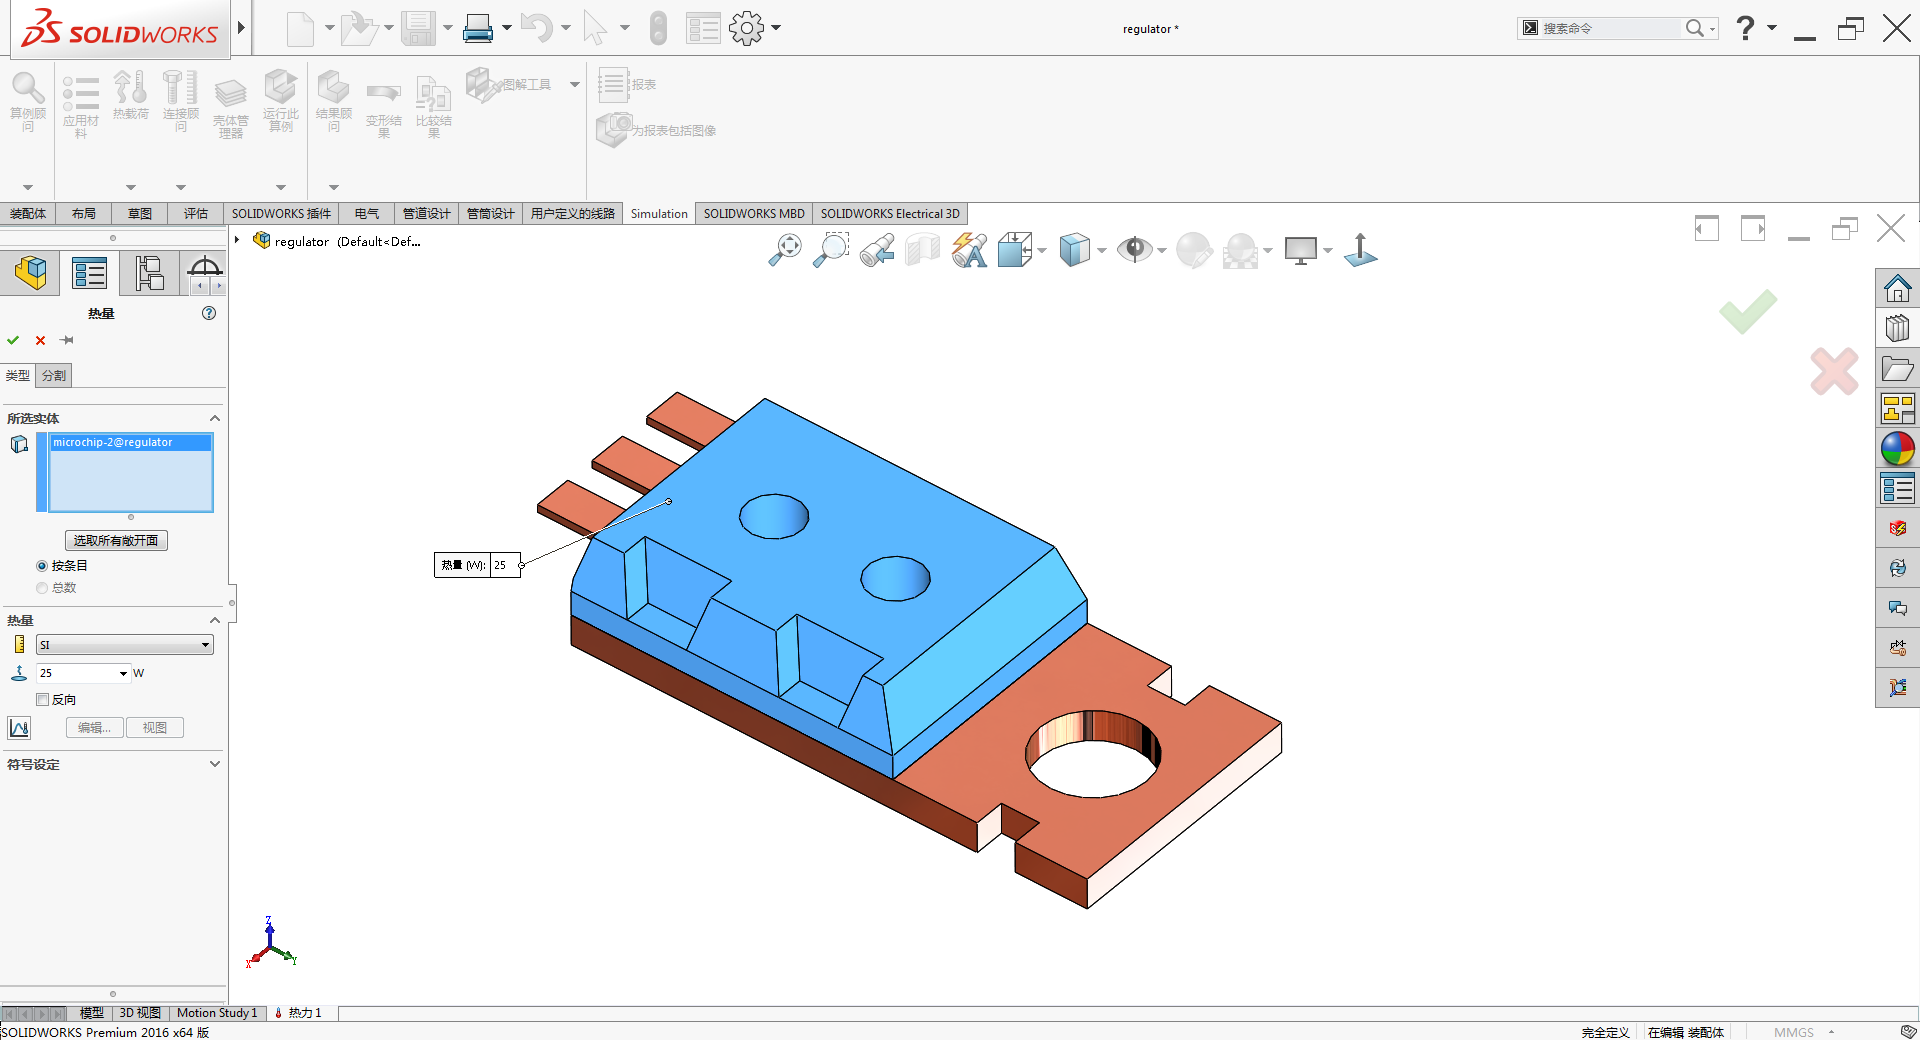Open the heat power value dropdown arrow
The height and width of the screenshot is (1040, 1920).
tap(124, 673)
